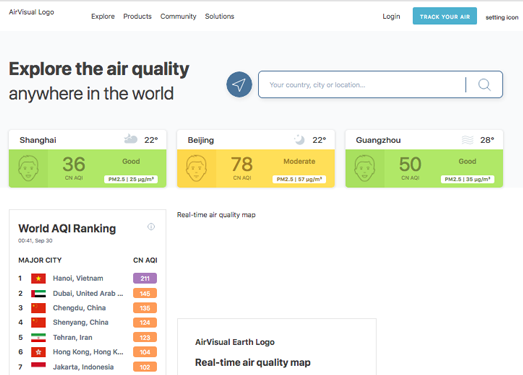523x375 pixels.
Task: Select Dubai, United Arab ... row
Action: [x=88, y=294]
